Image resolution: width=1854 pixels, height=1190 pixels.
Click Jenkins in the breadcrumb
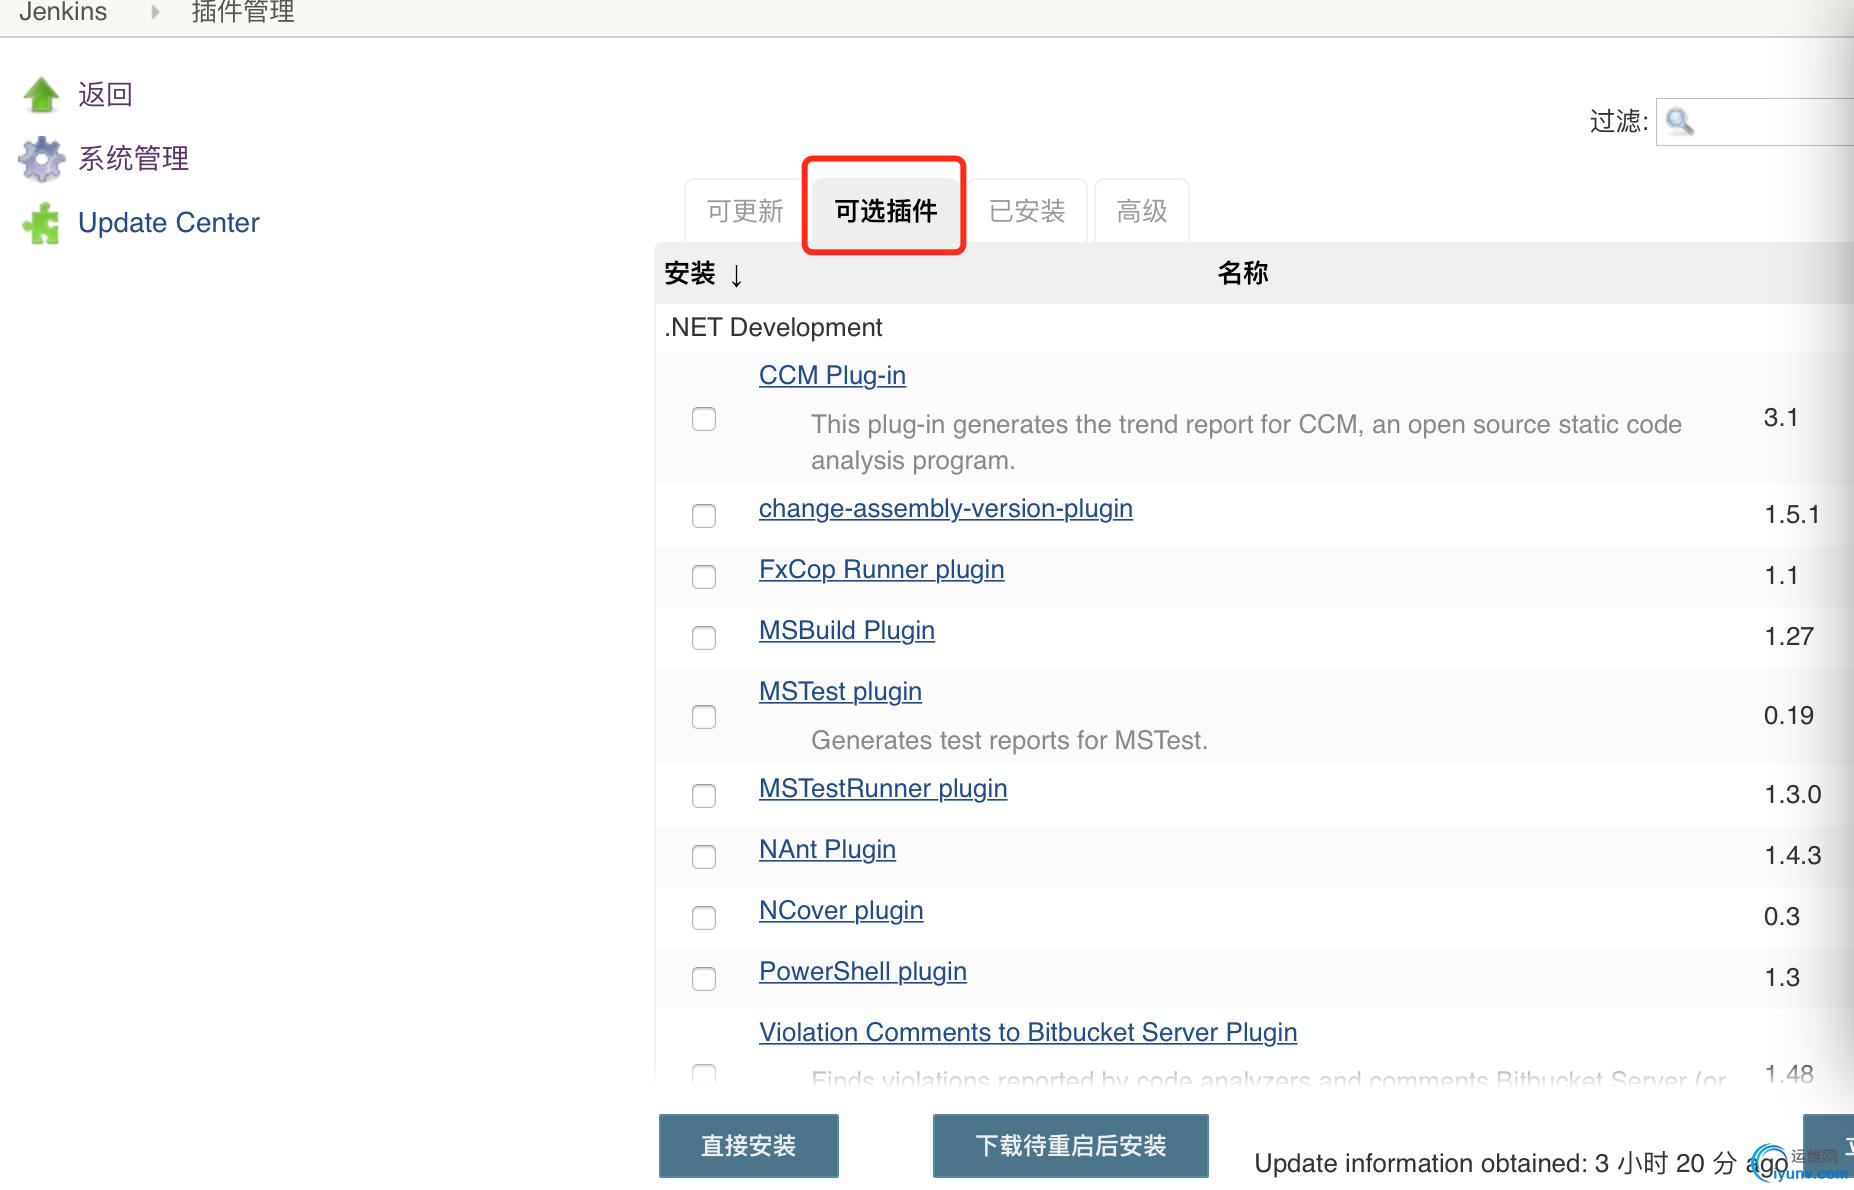point(63,12)
